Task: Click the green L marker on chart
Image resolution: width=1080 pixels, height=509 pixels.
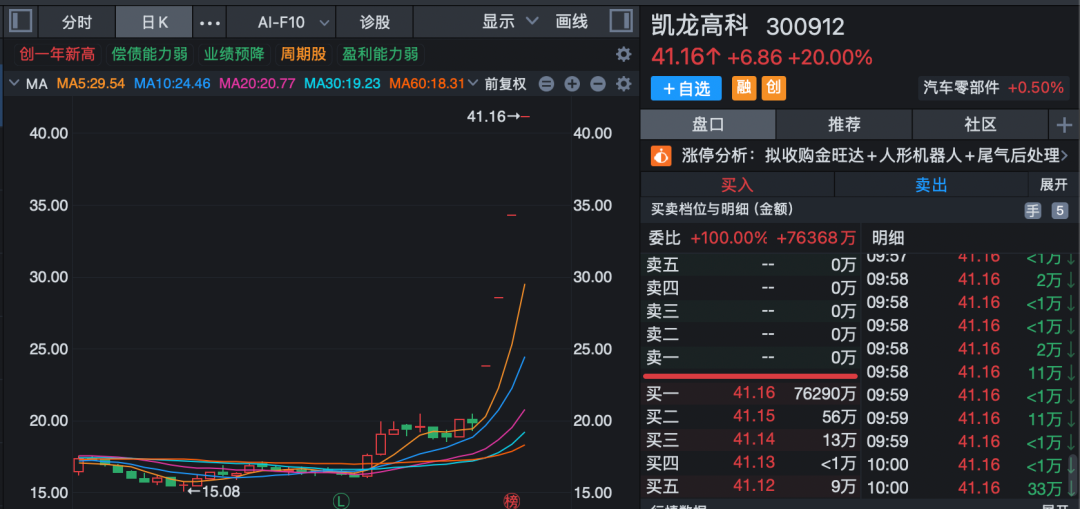Action: point(342,499)
